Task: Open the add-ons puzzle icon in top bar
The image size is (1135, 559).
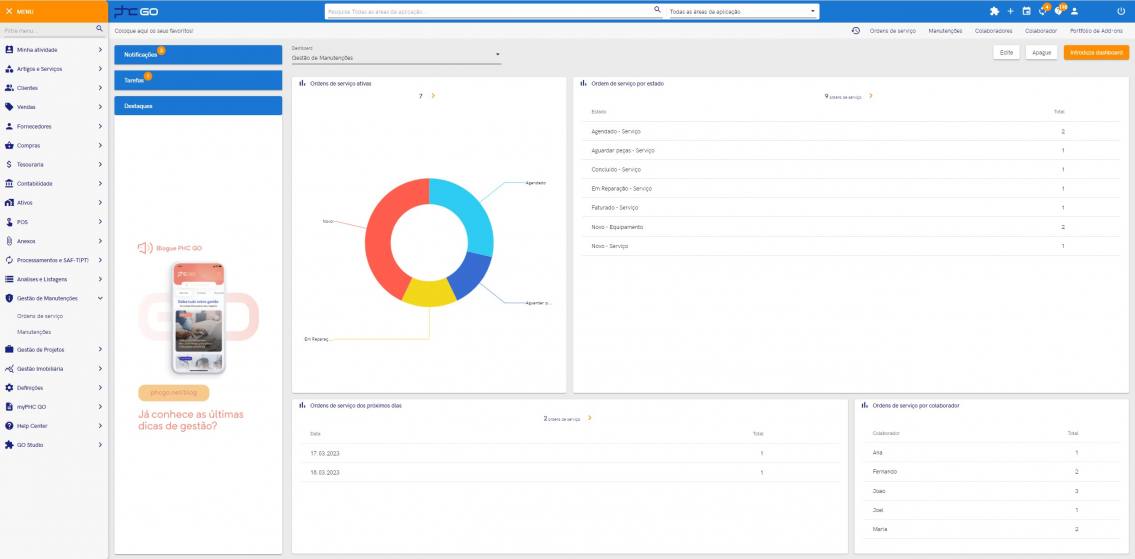Action: click(994, 12)
